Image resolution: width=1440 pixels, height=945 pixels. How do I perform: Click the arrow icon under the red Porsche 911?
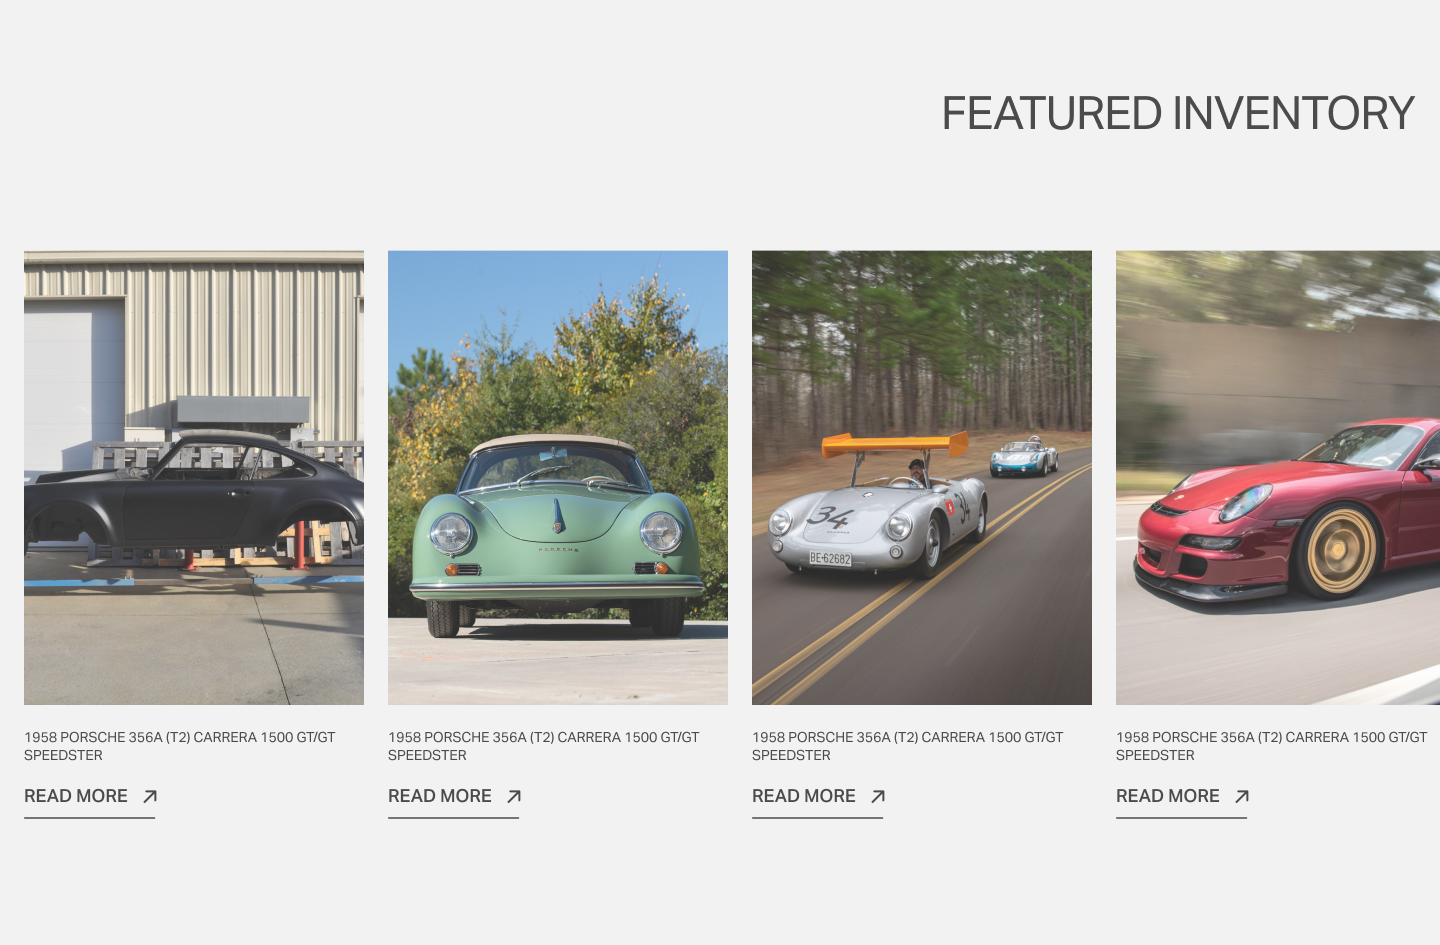click(x=1242, y=797)
